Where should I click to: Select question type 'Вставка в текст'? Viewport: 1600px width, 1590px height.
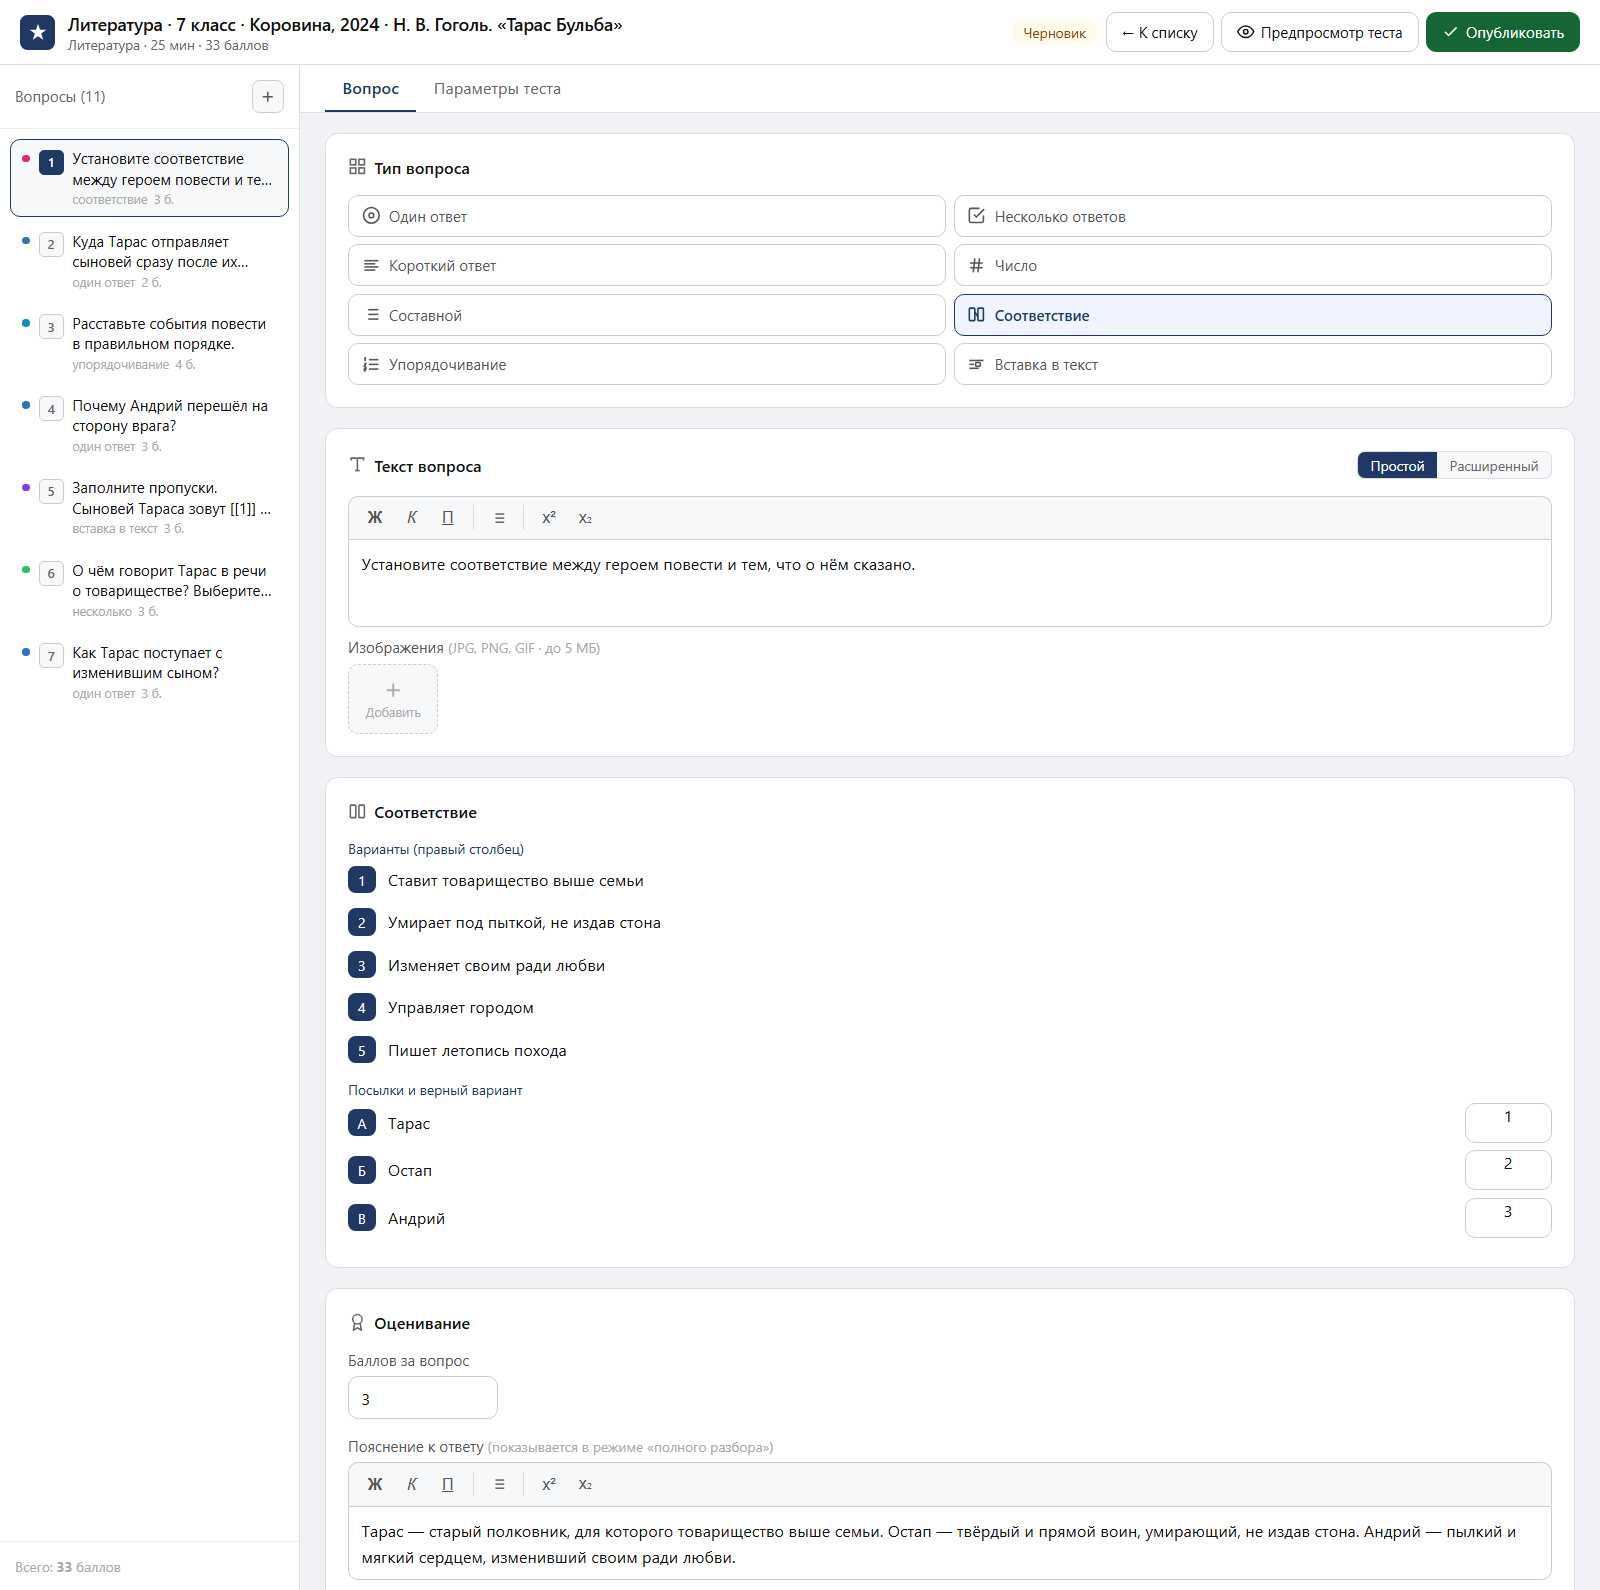[x=1252, y=364]
